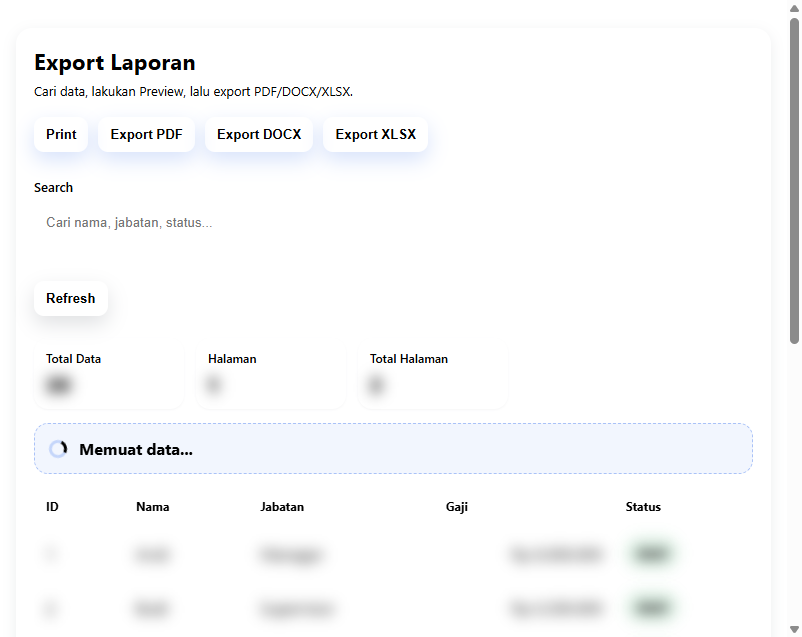Export the report as PDF
This screenshot has height=637, width=802.
(x=146, y=134)
